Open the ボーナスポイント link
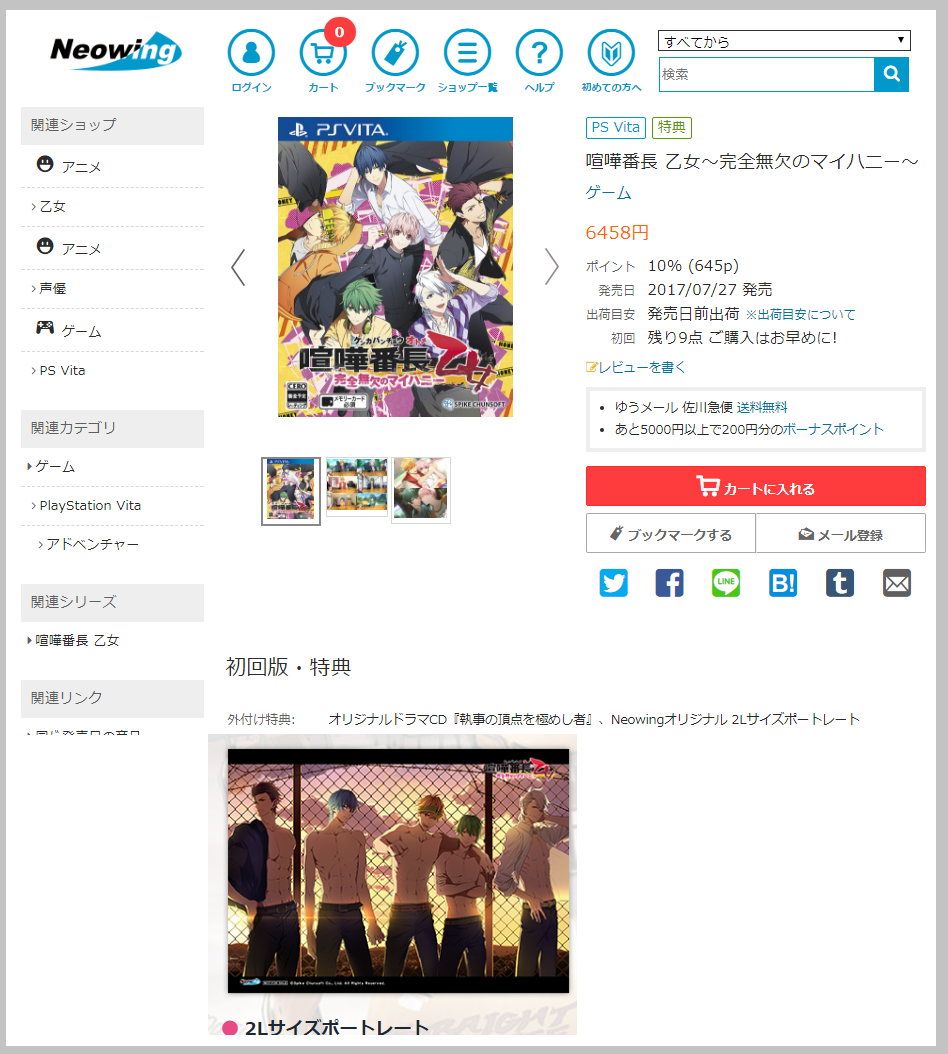Screen dimensions: 948x1054 click(x=833, y=430)
